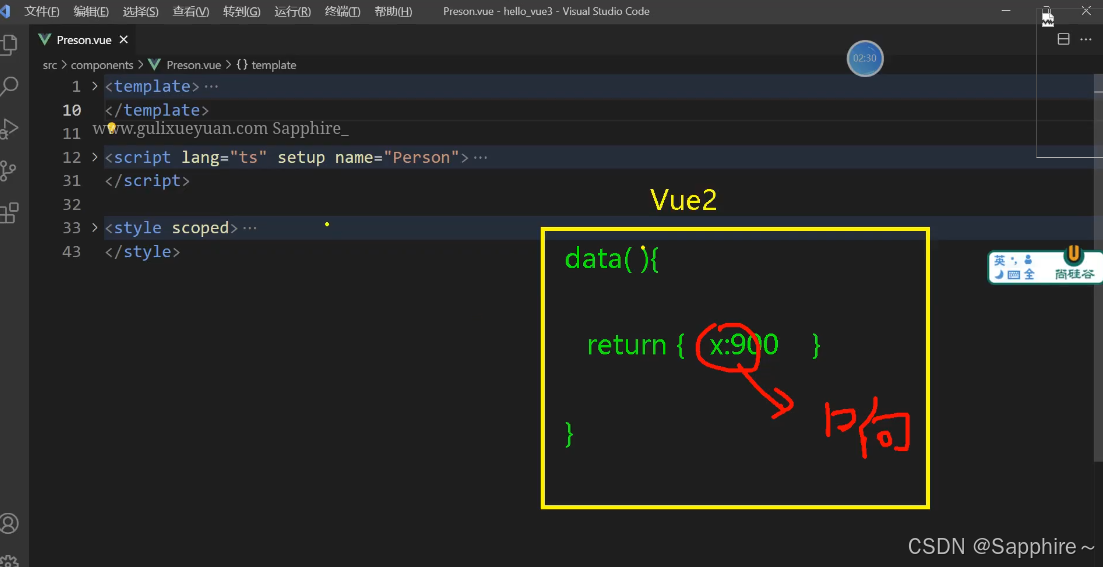Click the 02:30 timer circle
The width and height of the screenshot is (1103, 567).
coord(865,58)
